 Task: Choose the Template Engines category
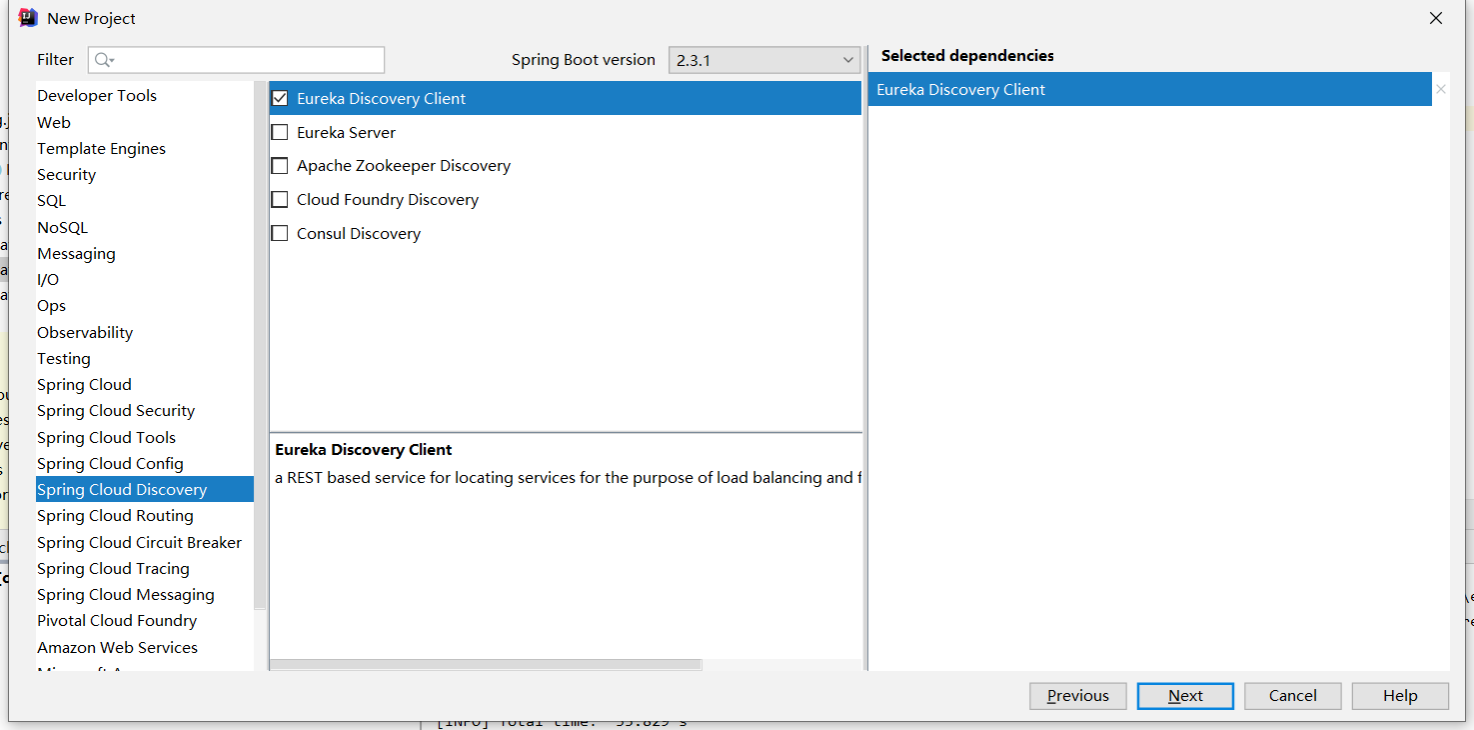click(x=145, y=148)
